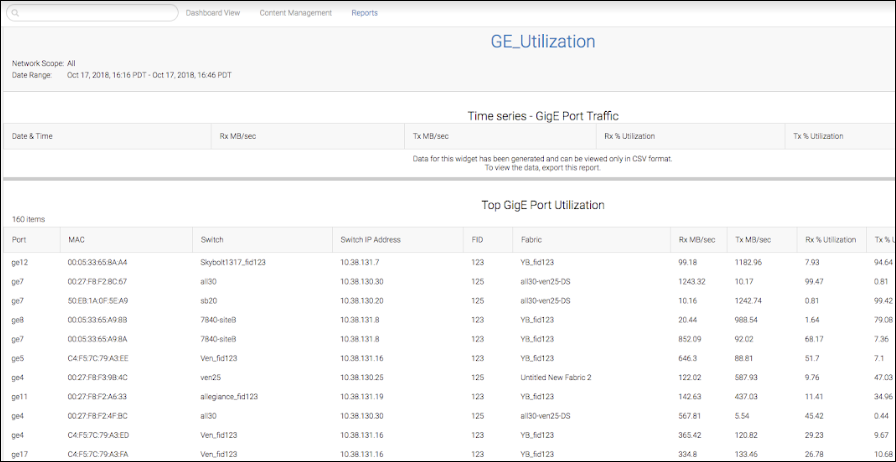896x462 pixels.
Task: Click the Date & Time column header
Action: (33, 136)
